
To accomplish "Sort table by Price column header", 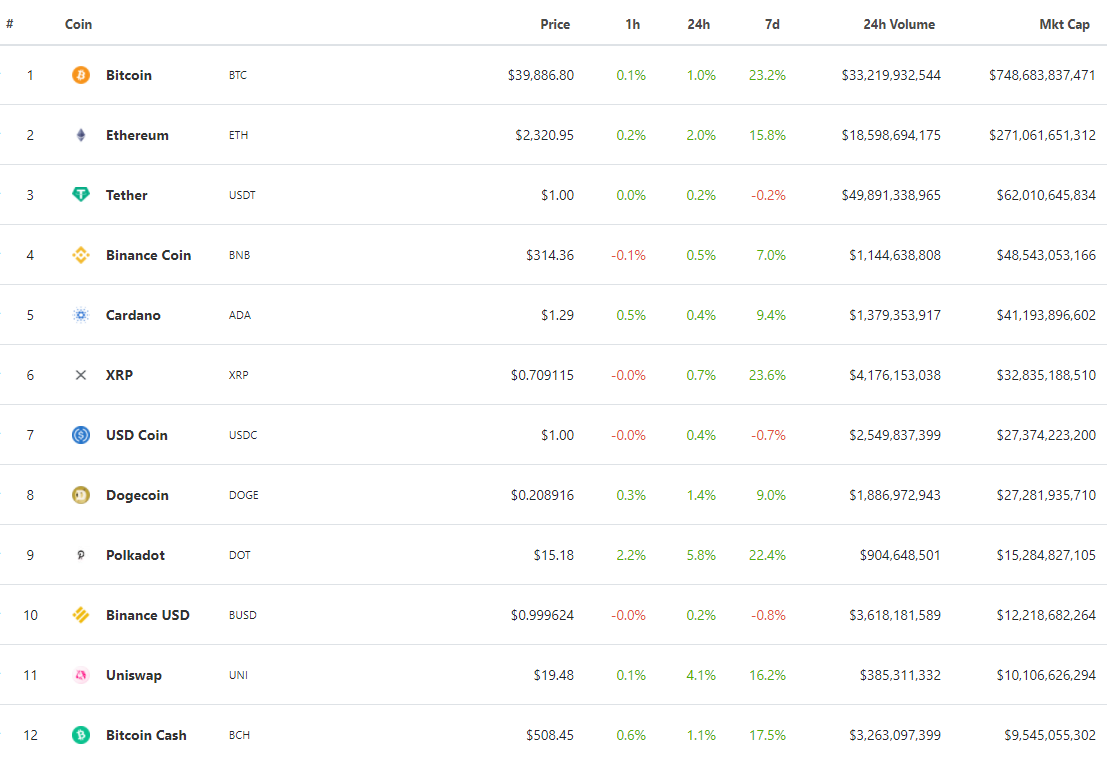I will 555,24.
